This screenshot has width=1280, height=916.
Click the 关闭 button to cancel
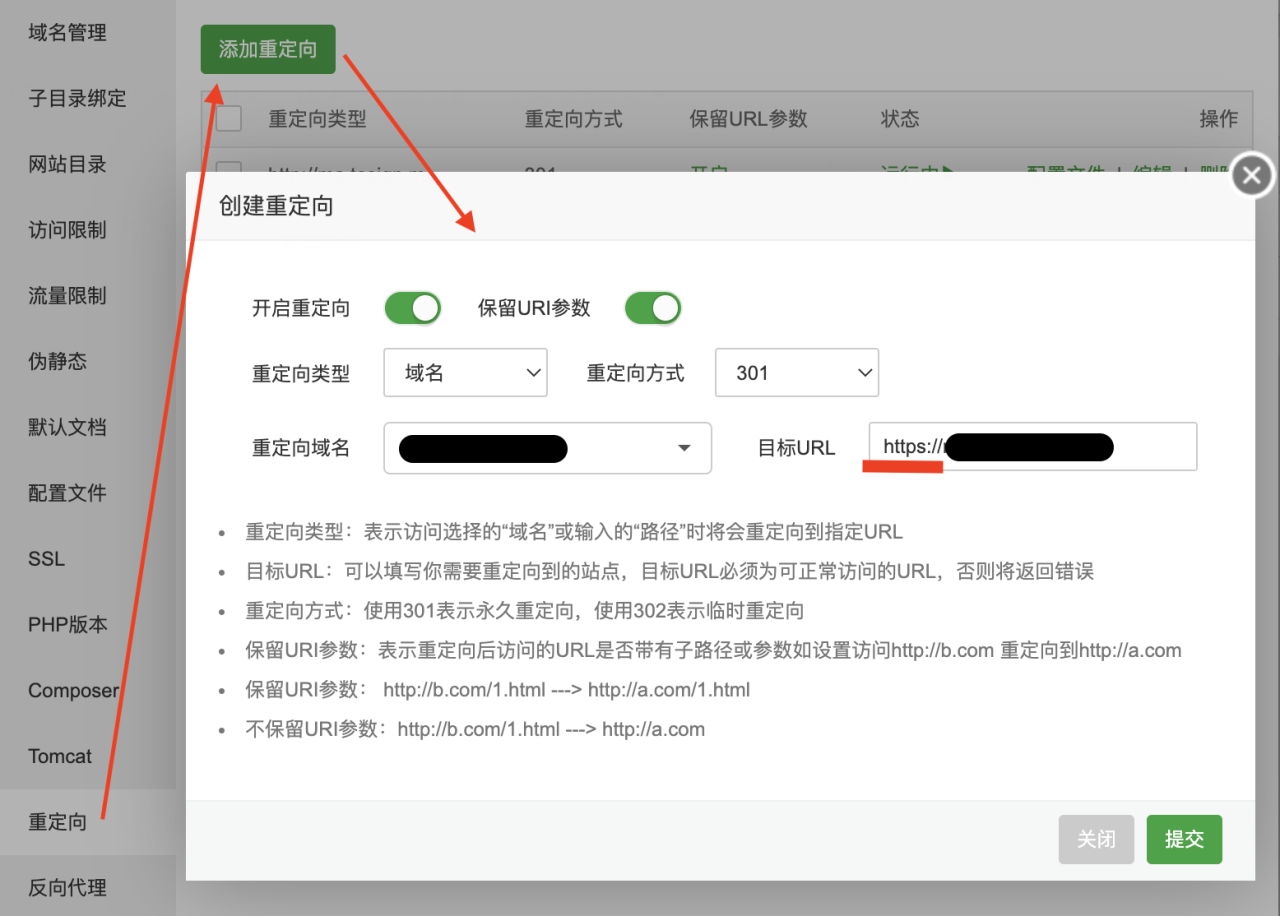1096,839
